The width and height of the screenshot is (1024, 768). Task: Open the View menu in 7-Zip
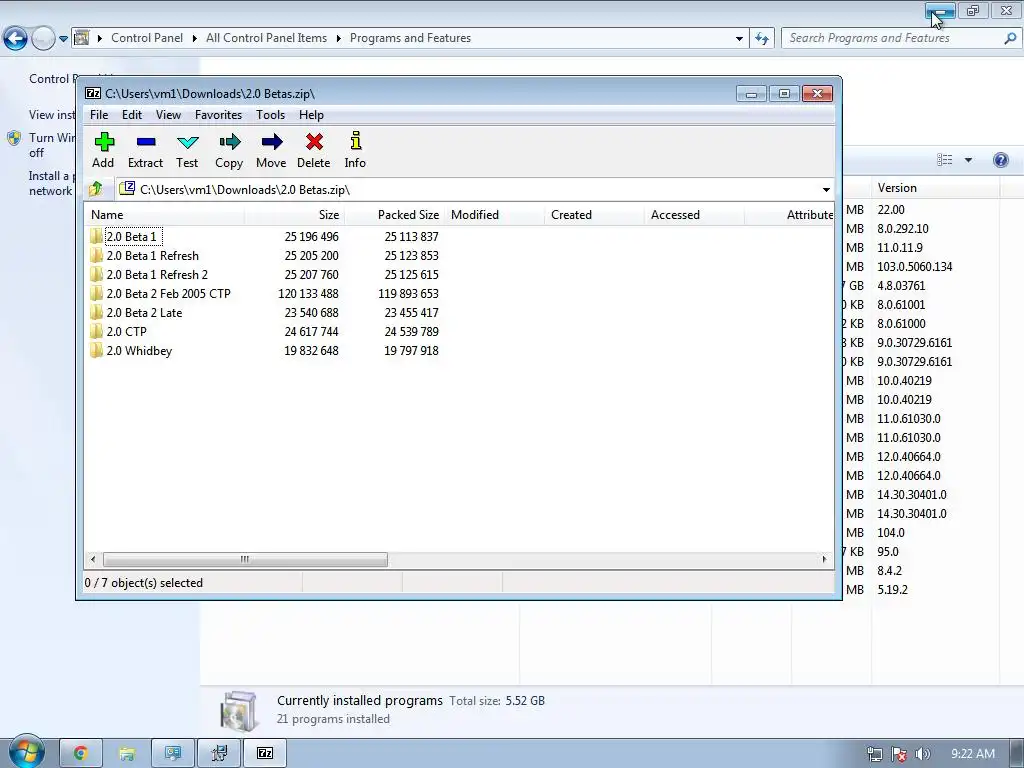point(168,114)
